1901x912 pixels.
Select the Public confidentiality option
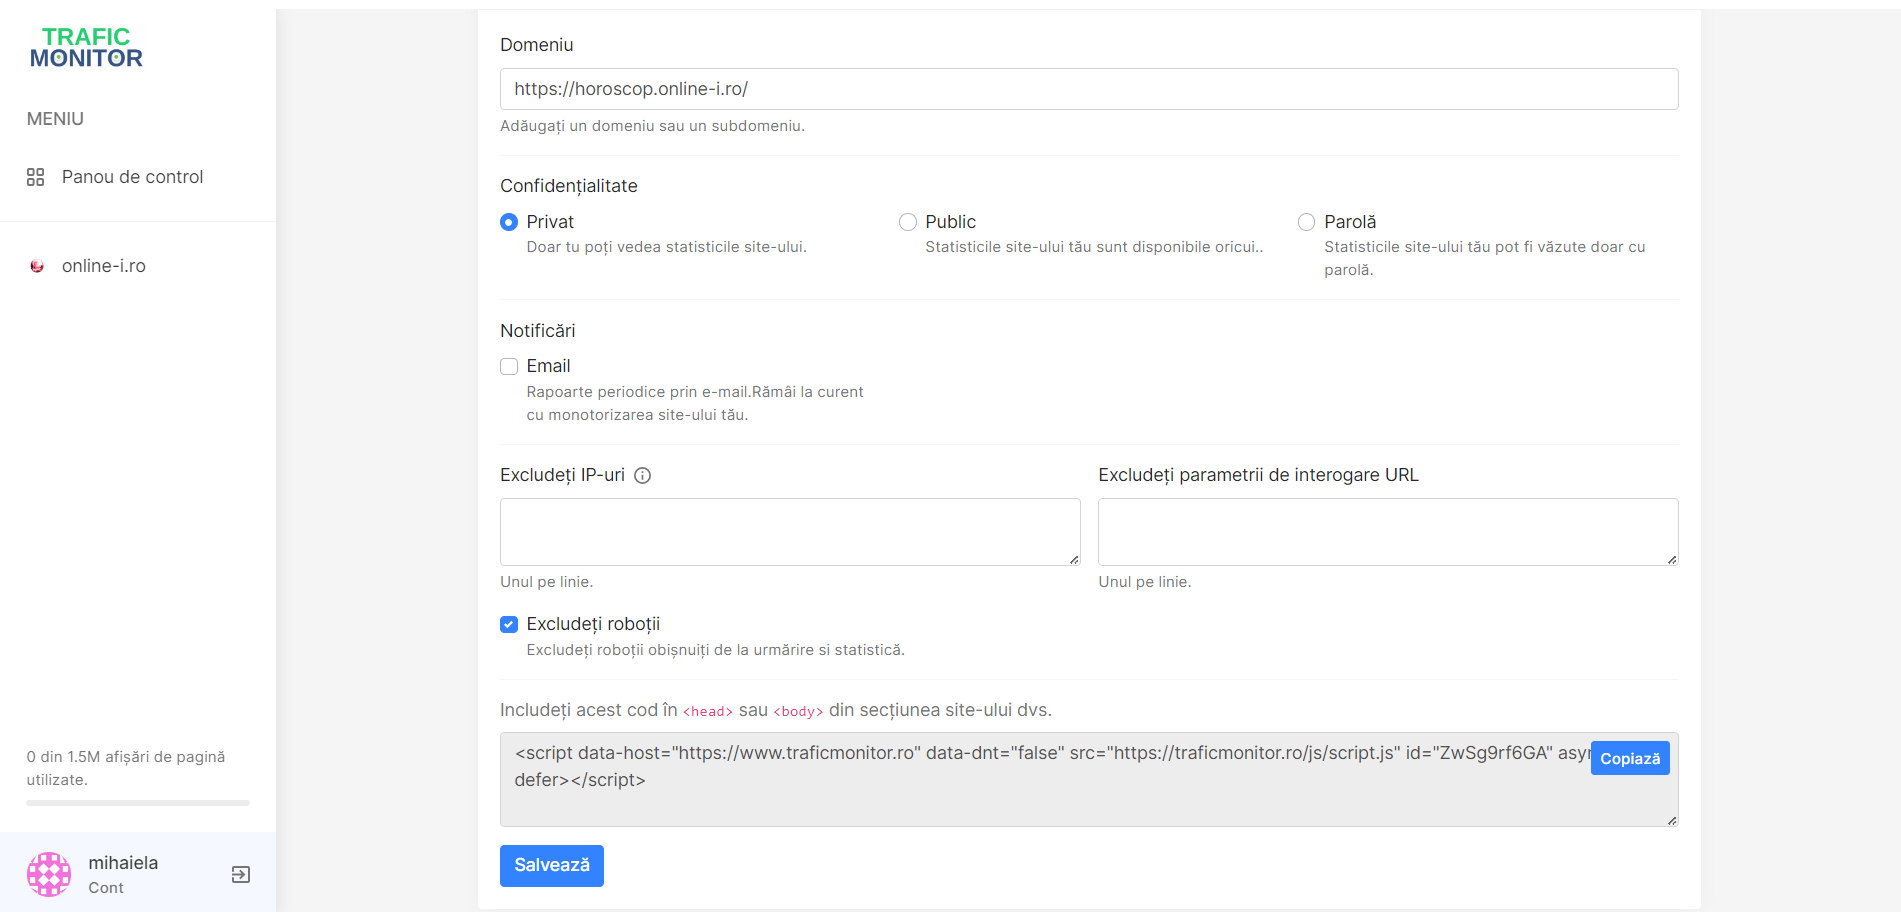pos(908,222)
